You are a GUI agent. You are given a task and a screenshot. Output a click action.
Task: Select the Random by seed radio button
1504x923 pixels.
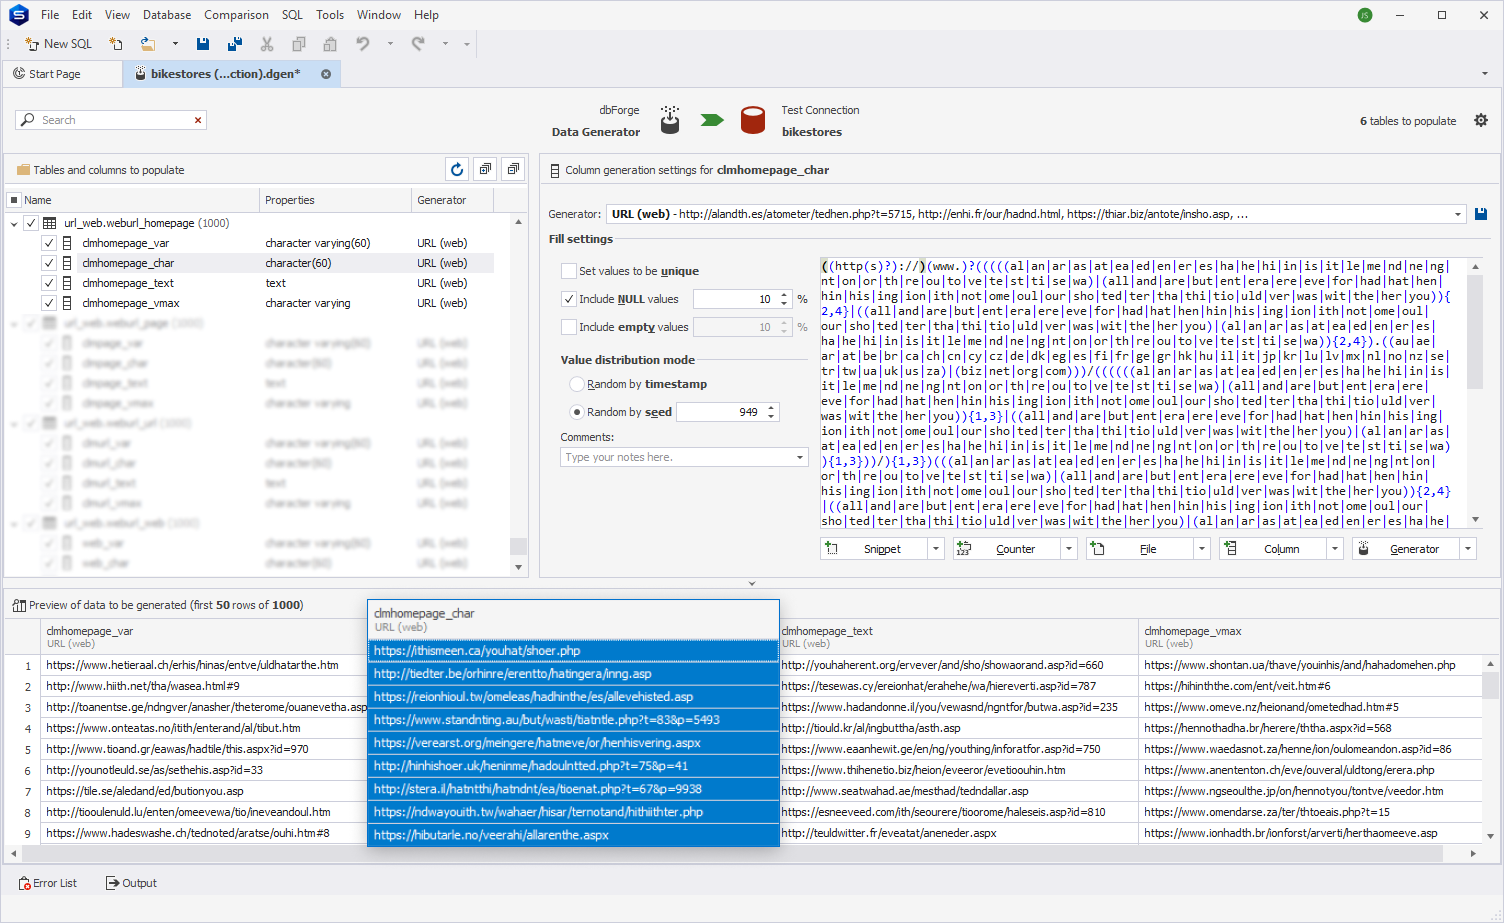(577, 412)
